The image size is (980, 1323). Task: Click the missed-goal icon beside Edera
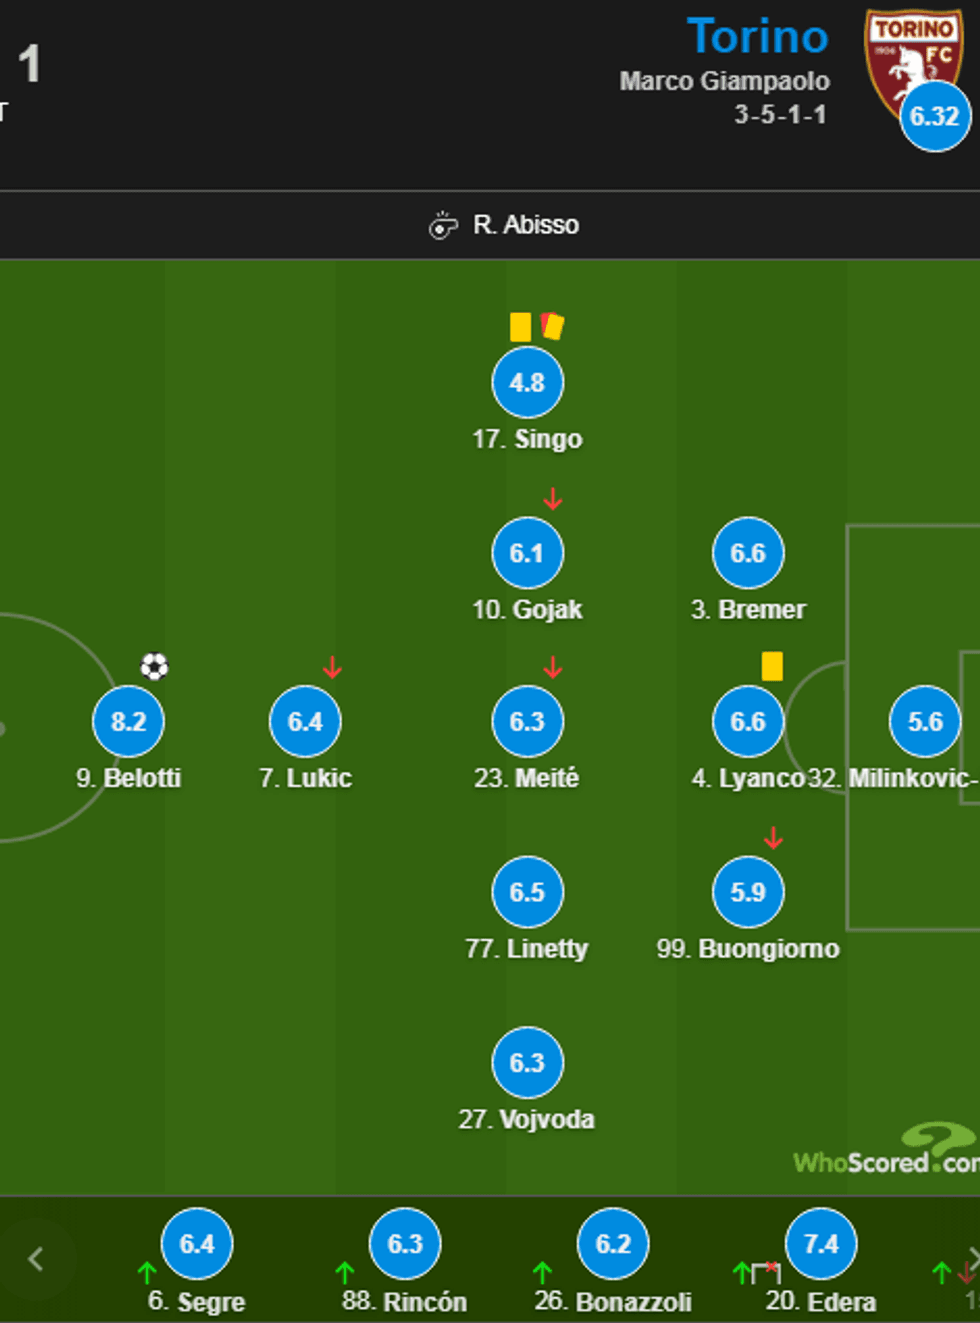point(767,1272)
